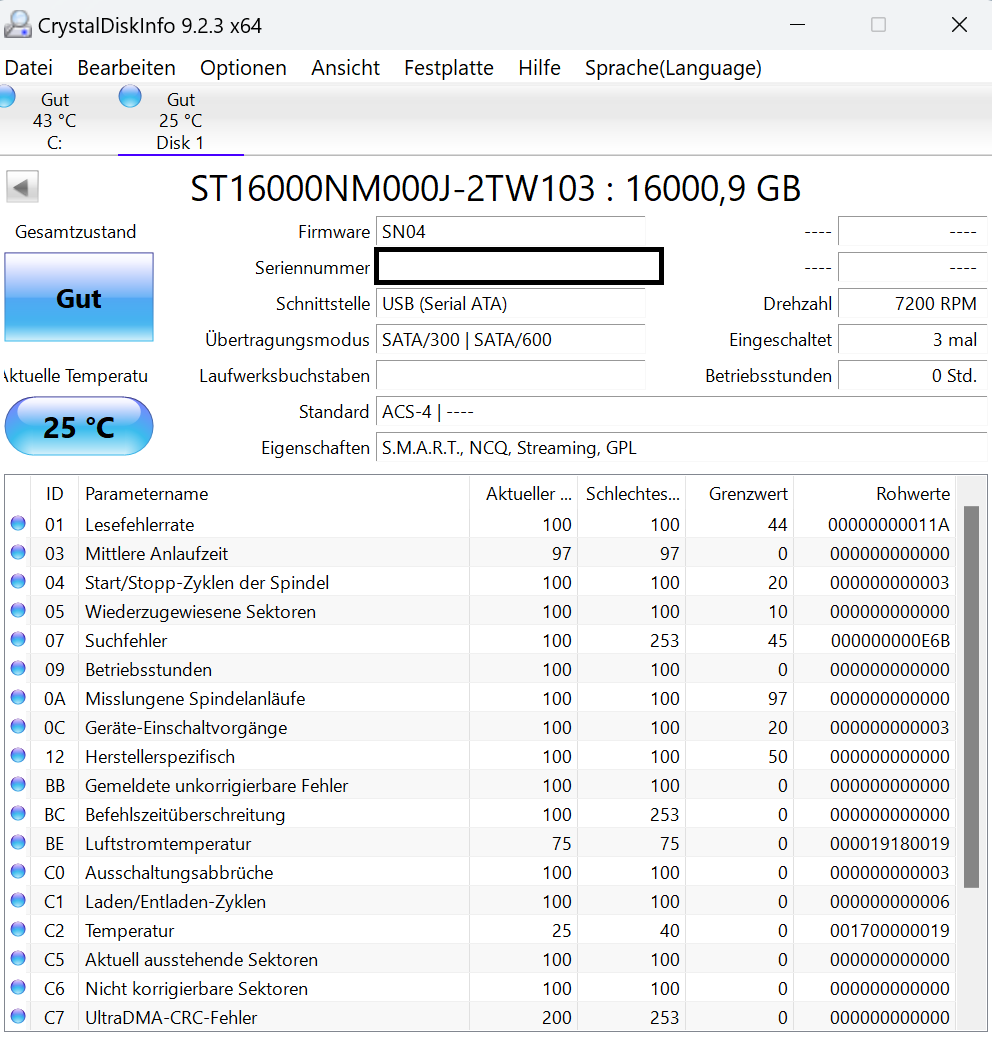Select the Disk 1 status orb

point(130,97)
